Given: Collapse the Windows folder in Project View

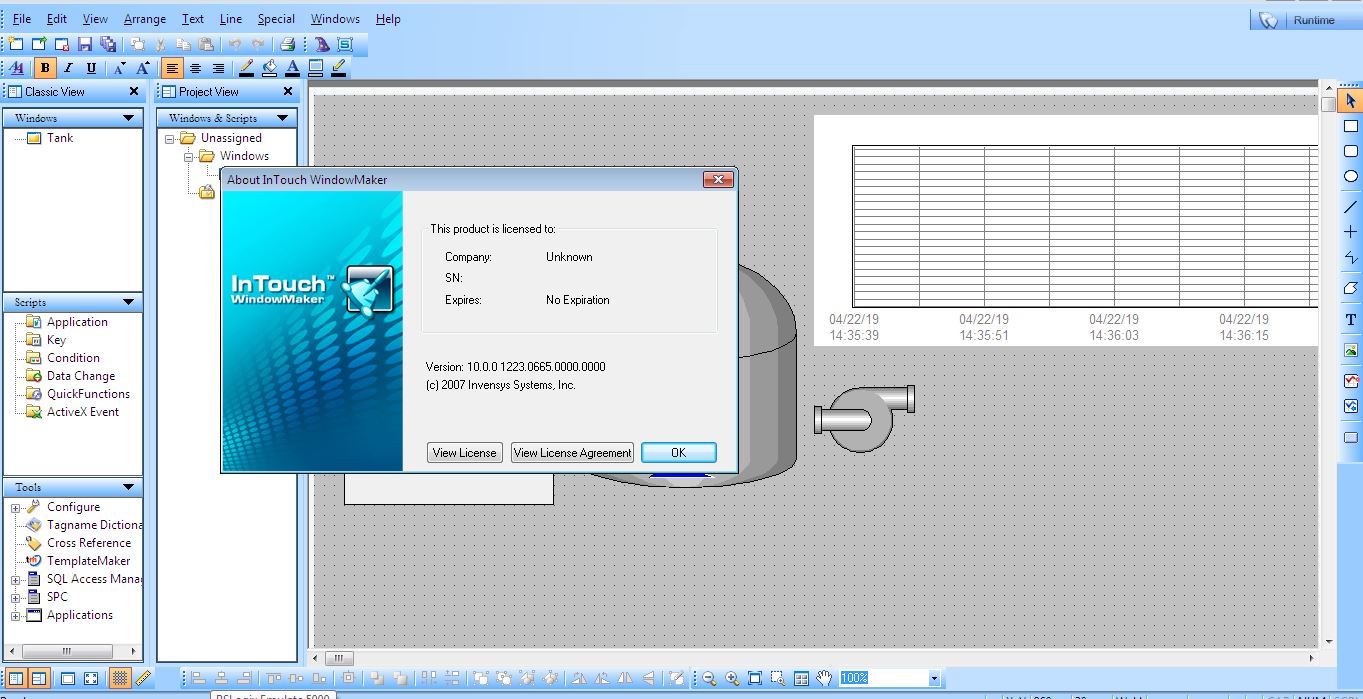Looking at the screenshot, I should click(x=189, y=156).
